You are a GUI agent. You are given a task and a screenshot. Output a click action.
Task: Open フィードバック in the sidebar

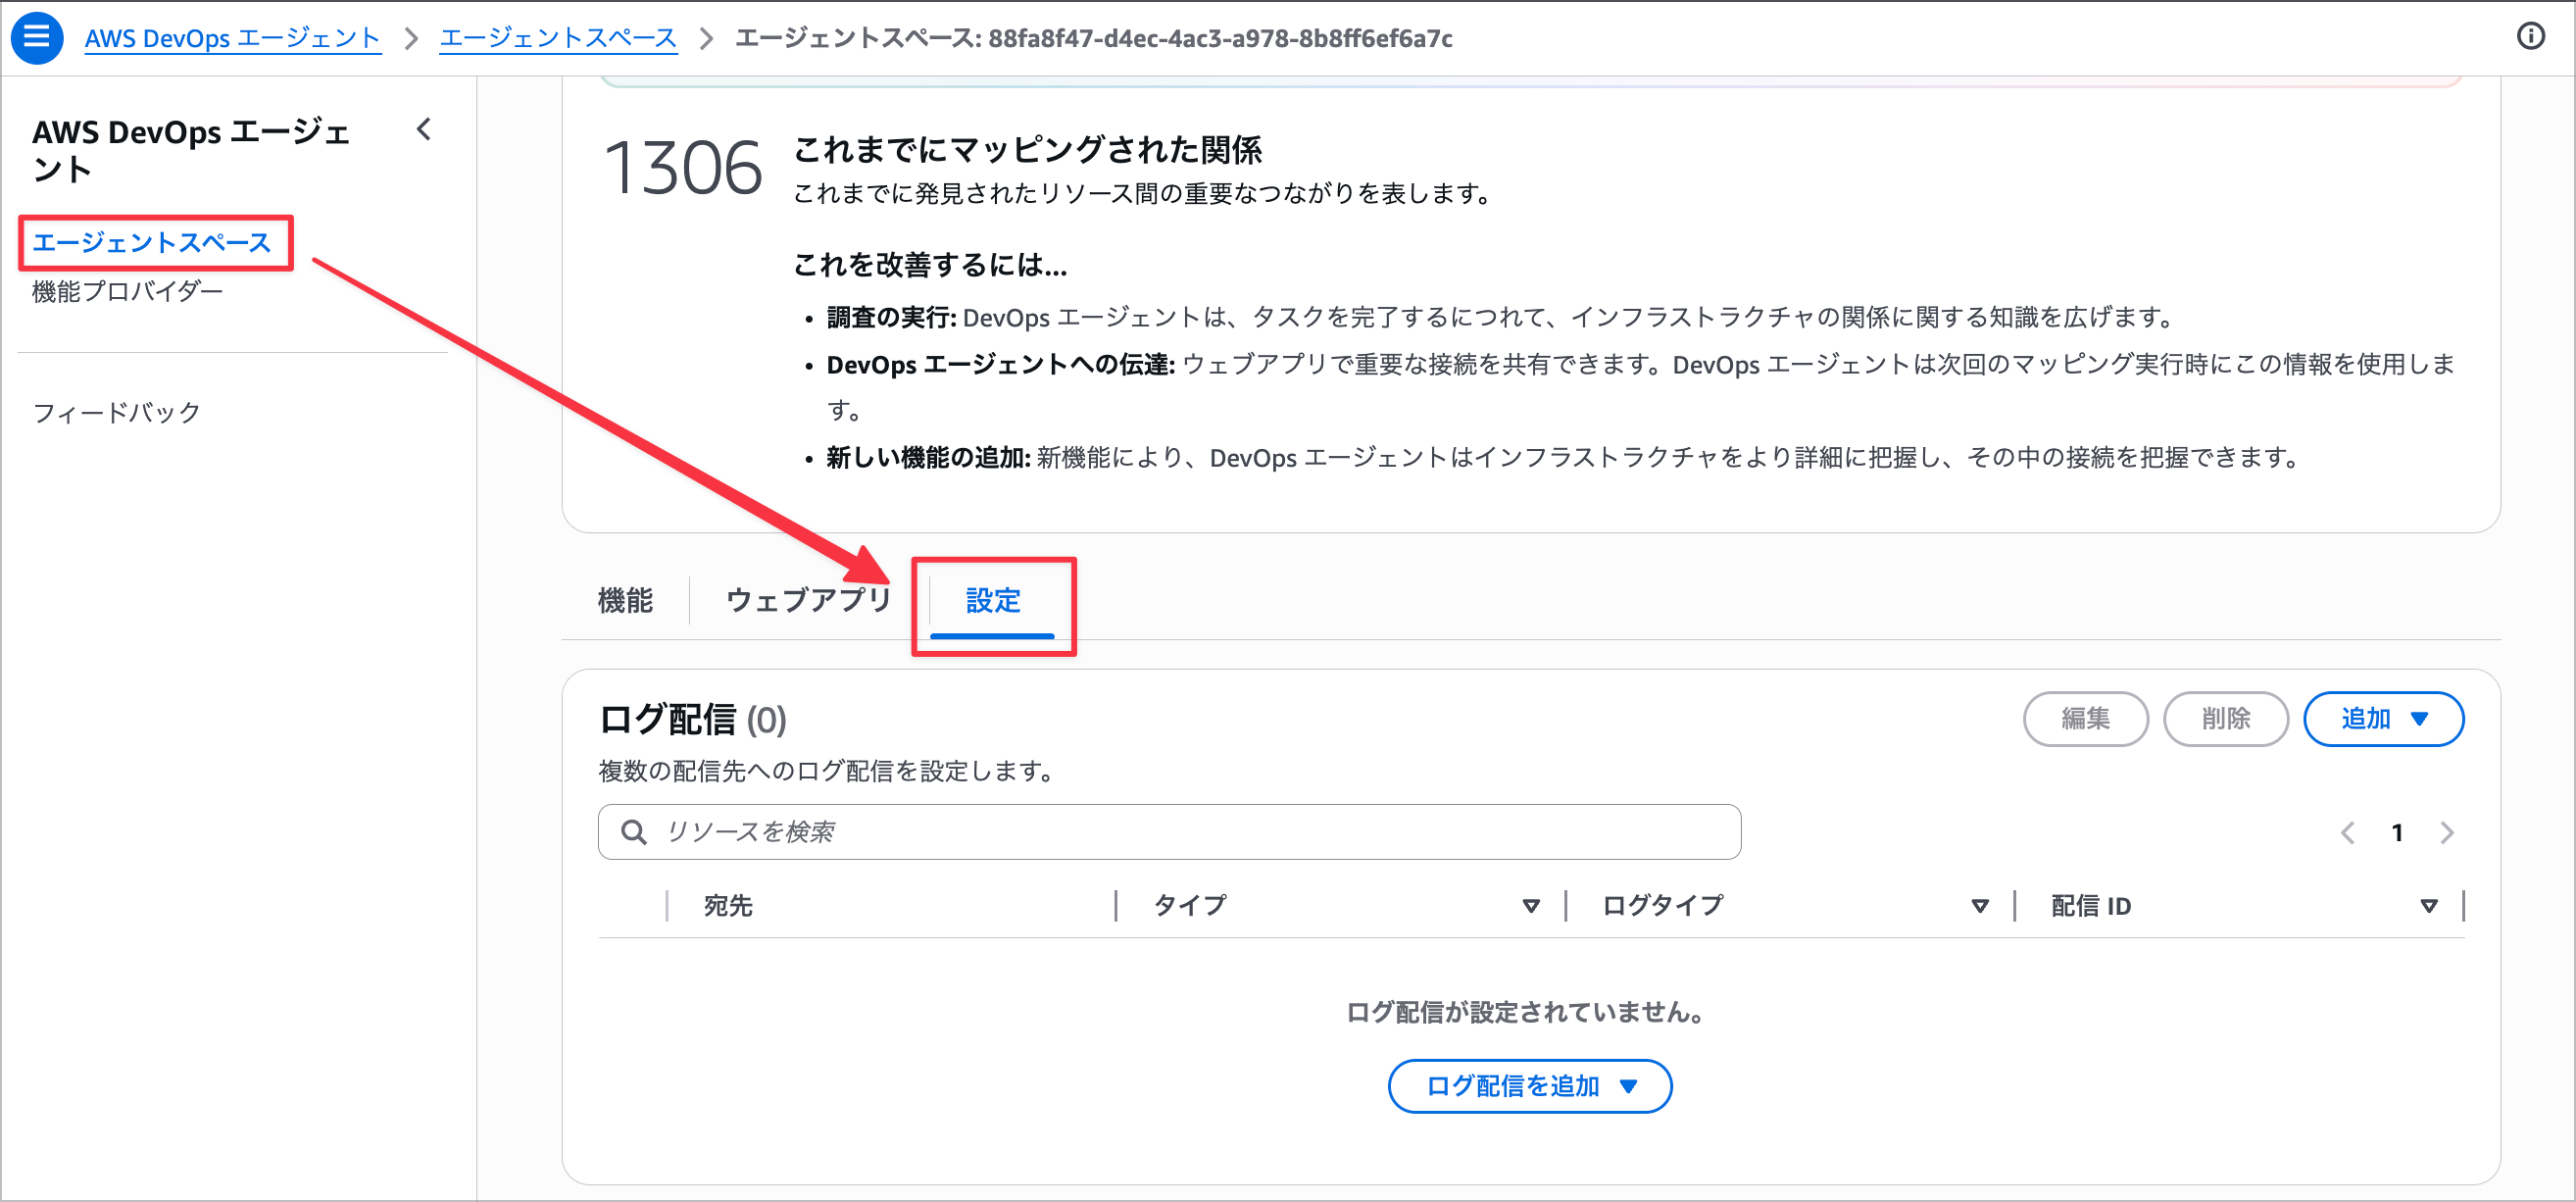pos(116,412)
